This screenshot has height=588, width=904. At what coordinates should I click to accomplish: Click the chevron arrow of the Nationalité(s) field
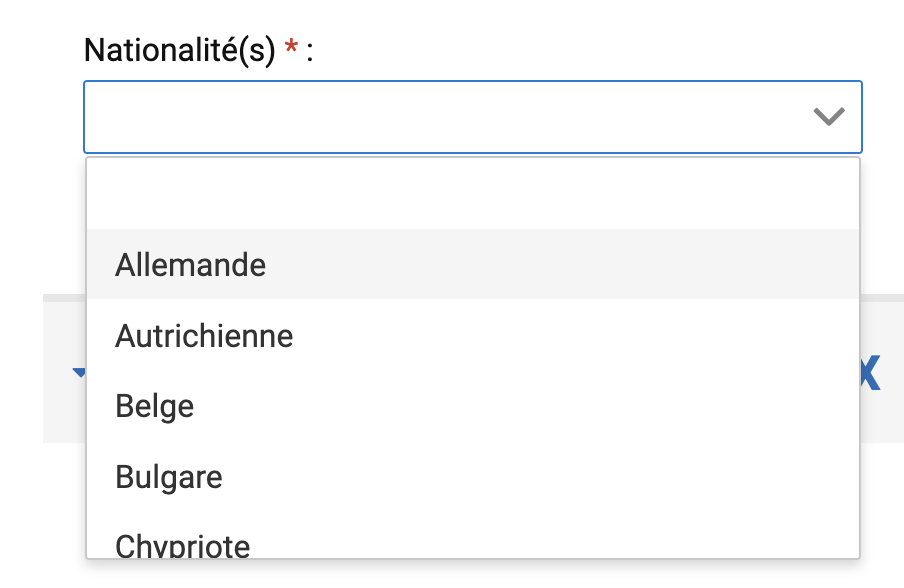(829, 117)
